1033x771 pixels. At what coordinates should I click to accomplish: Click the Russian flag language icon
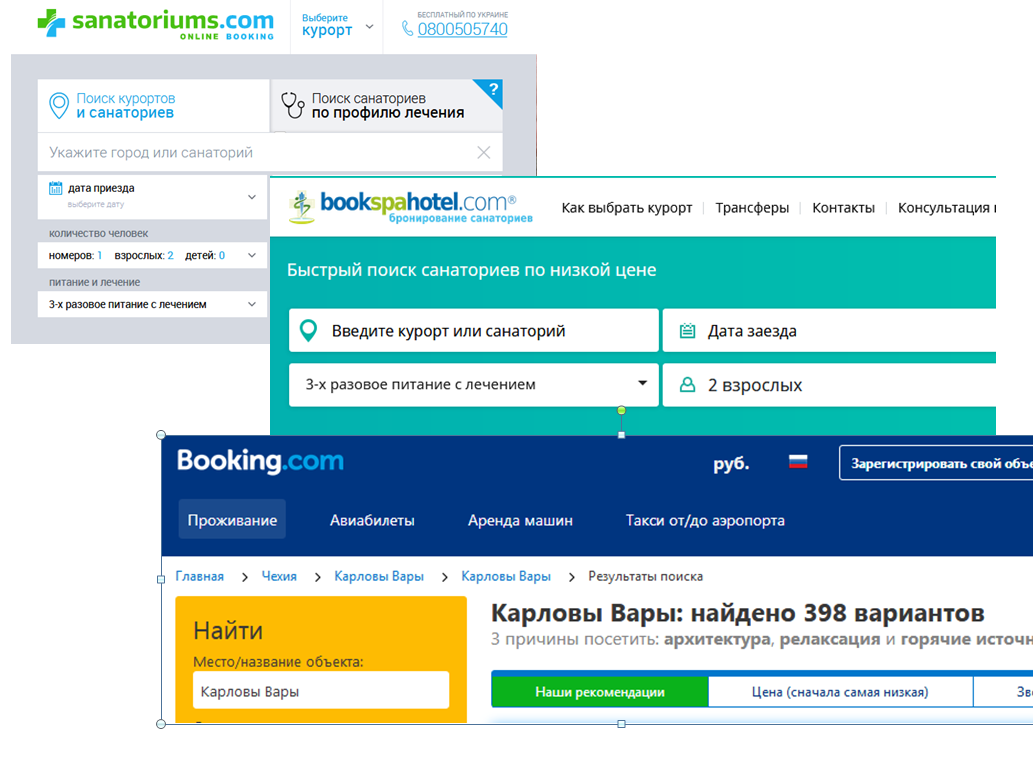point(798,462)
